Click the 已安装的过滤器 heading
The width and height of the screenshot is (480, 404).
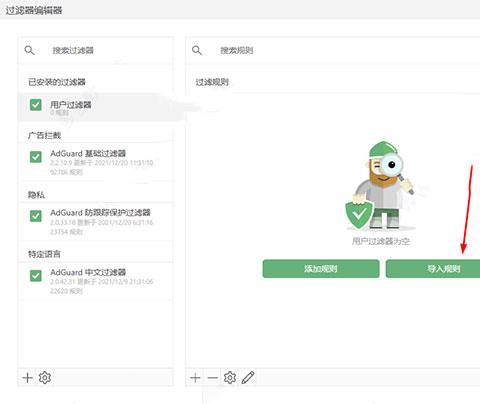pyautogui.click(x=57, y=82)
